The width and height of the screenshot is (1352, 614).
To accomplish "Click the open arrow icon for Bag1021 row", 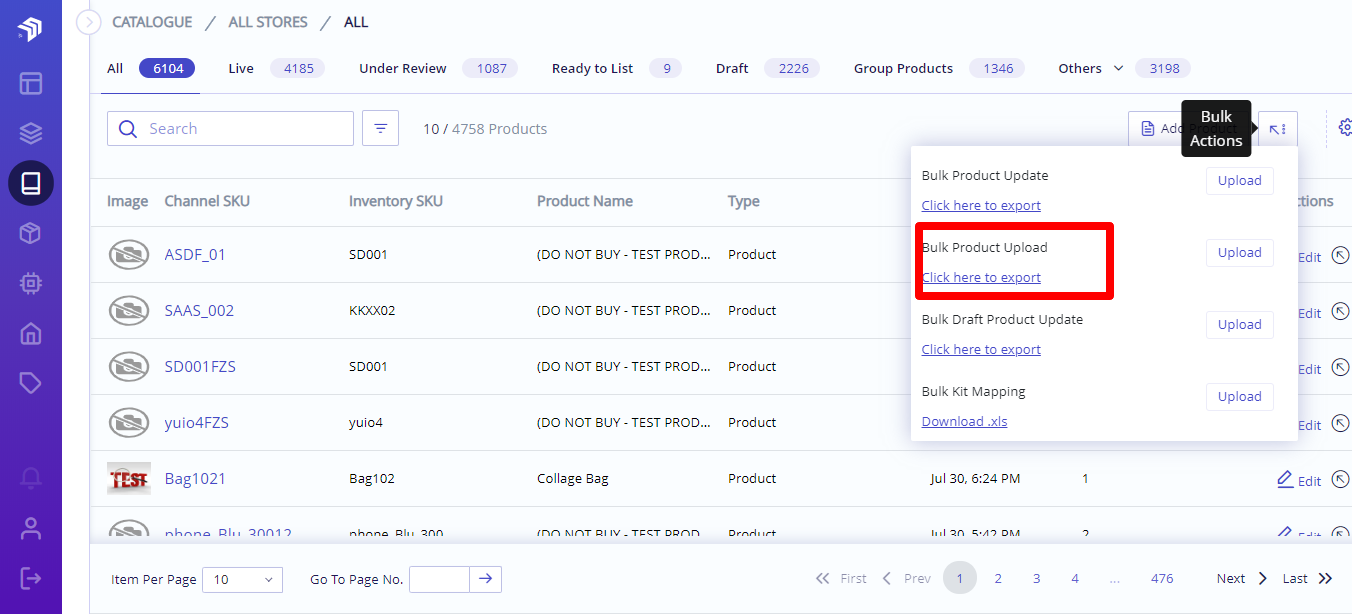I will [1341, 480].
